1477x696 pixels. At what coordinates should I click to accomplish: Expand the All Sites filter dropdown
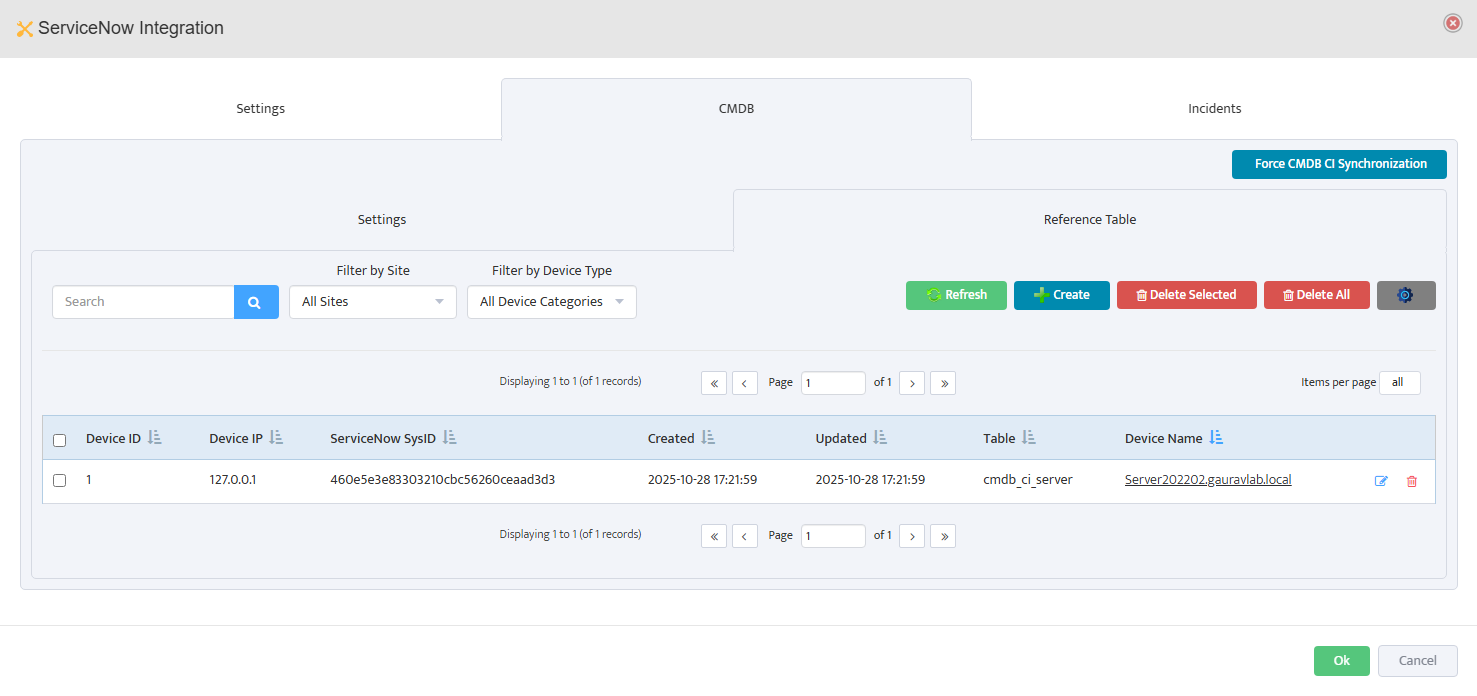(x=372, y=302)
